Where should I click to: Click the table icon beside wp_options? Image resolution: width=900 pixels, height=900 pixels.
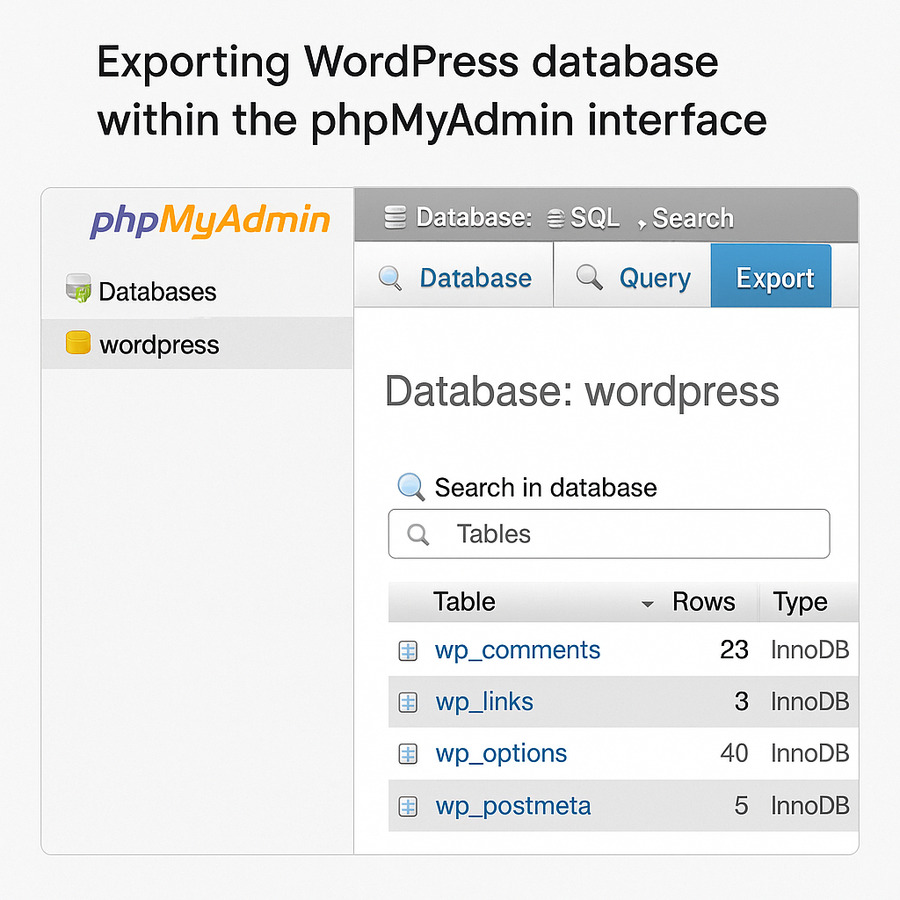tap(408, 754)
